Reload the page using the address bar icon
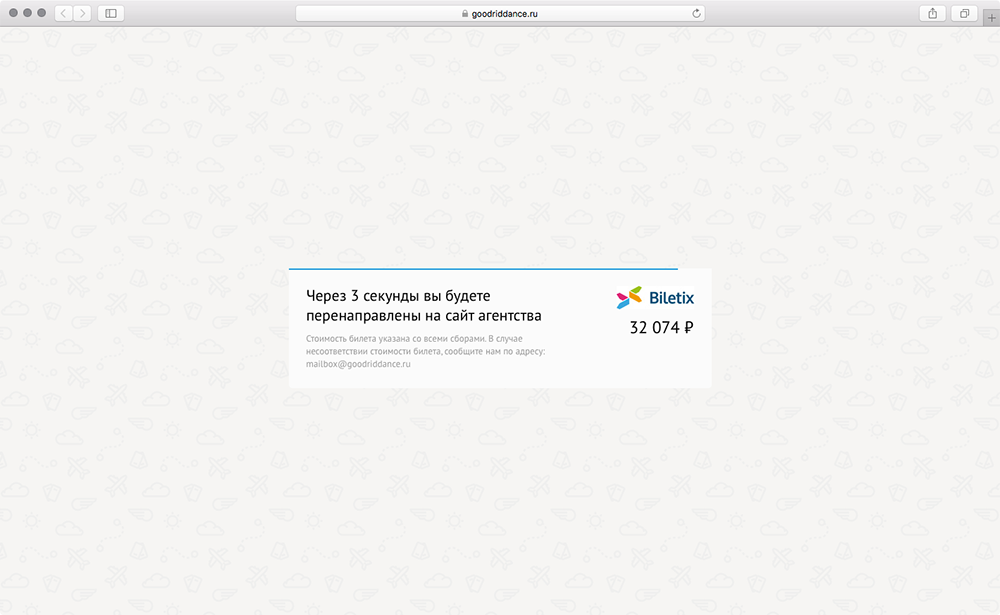Image resolution: width=1000 pixels, height=615 pixels. [696, 13]
